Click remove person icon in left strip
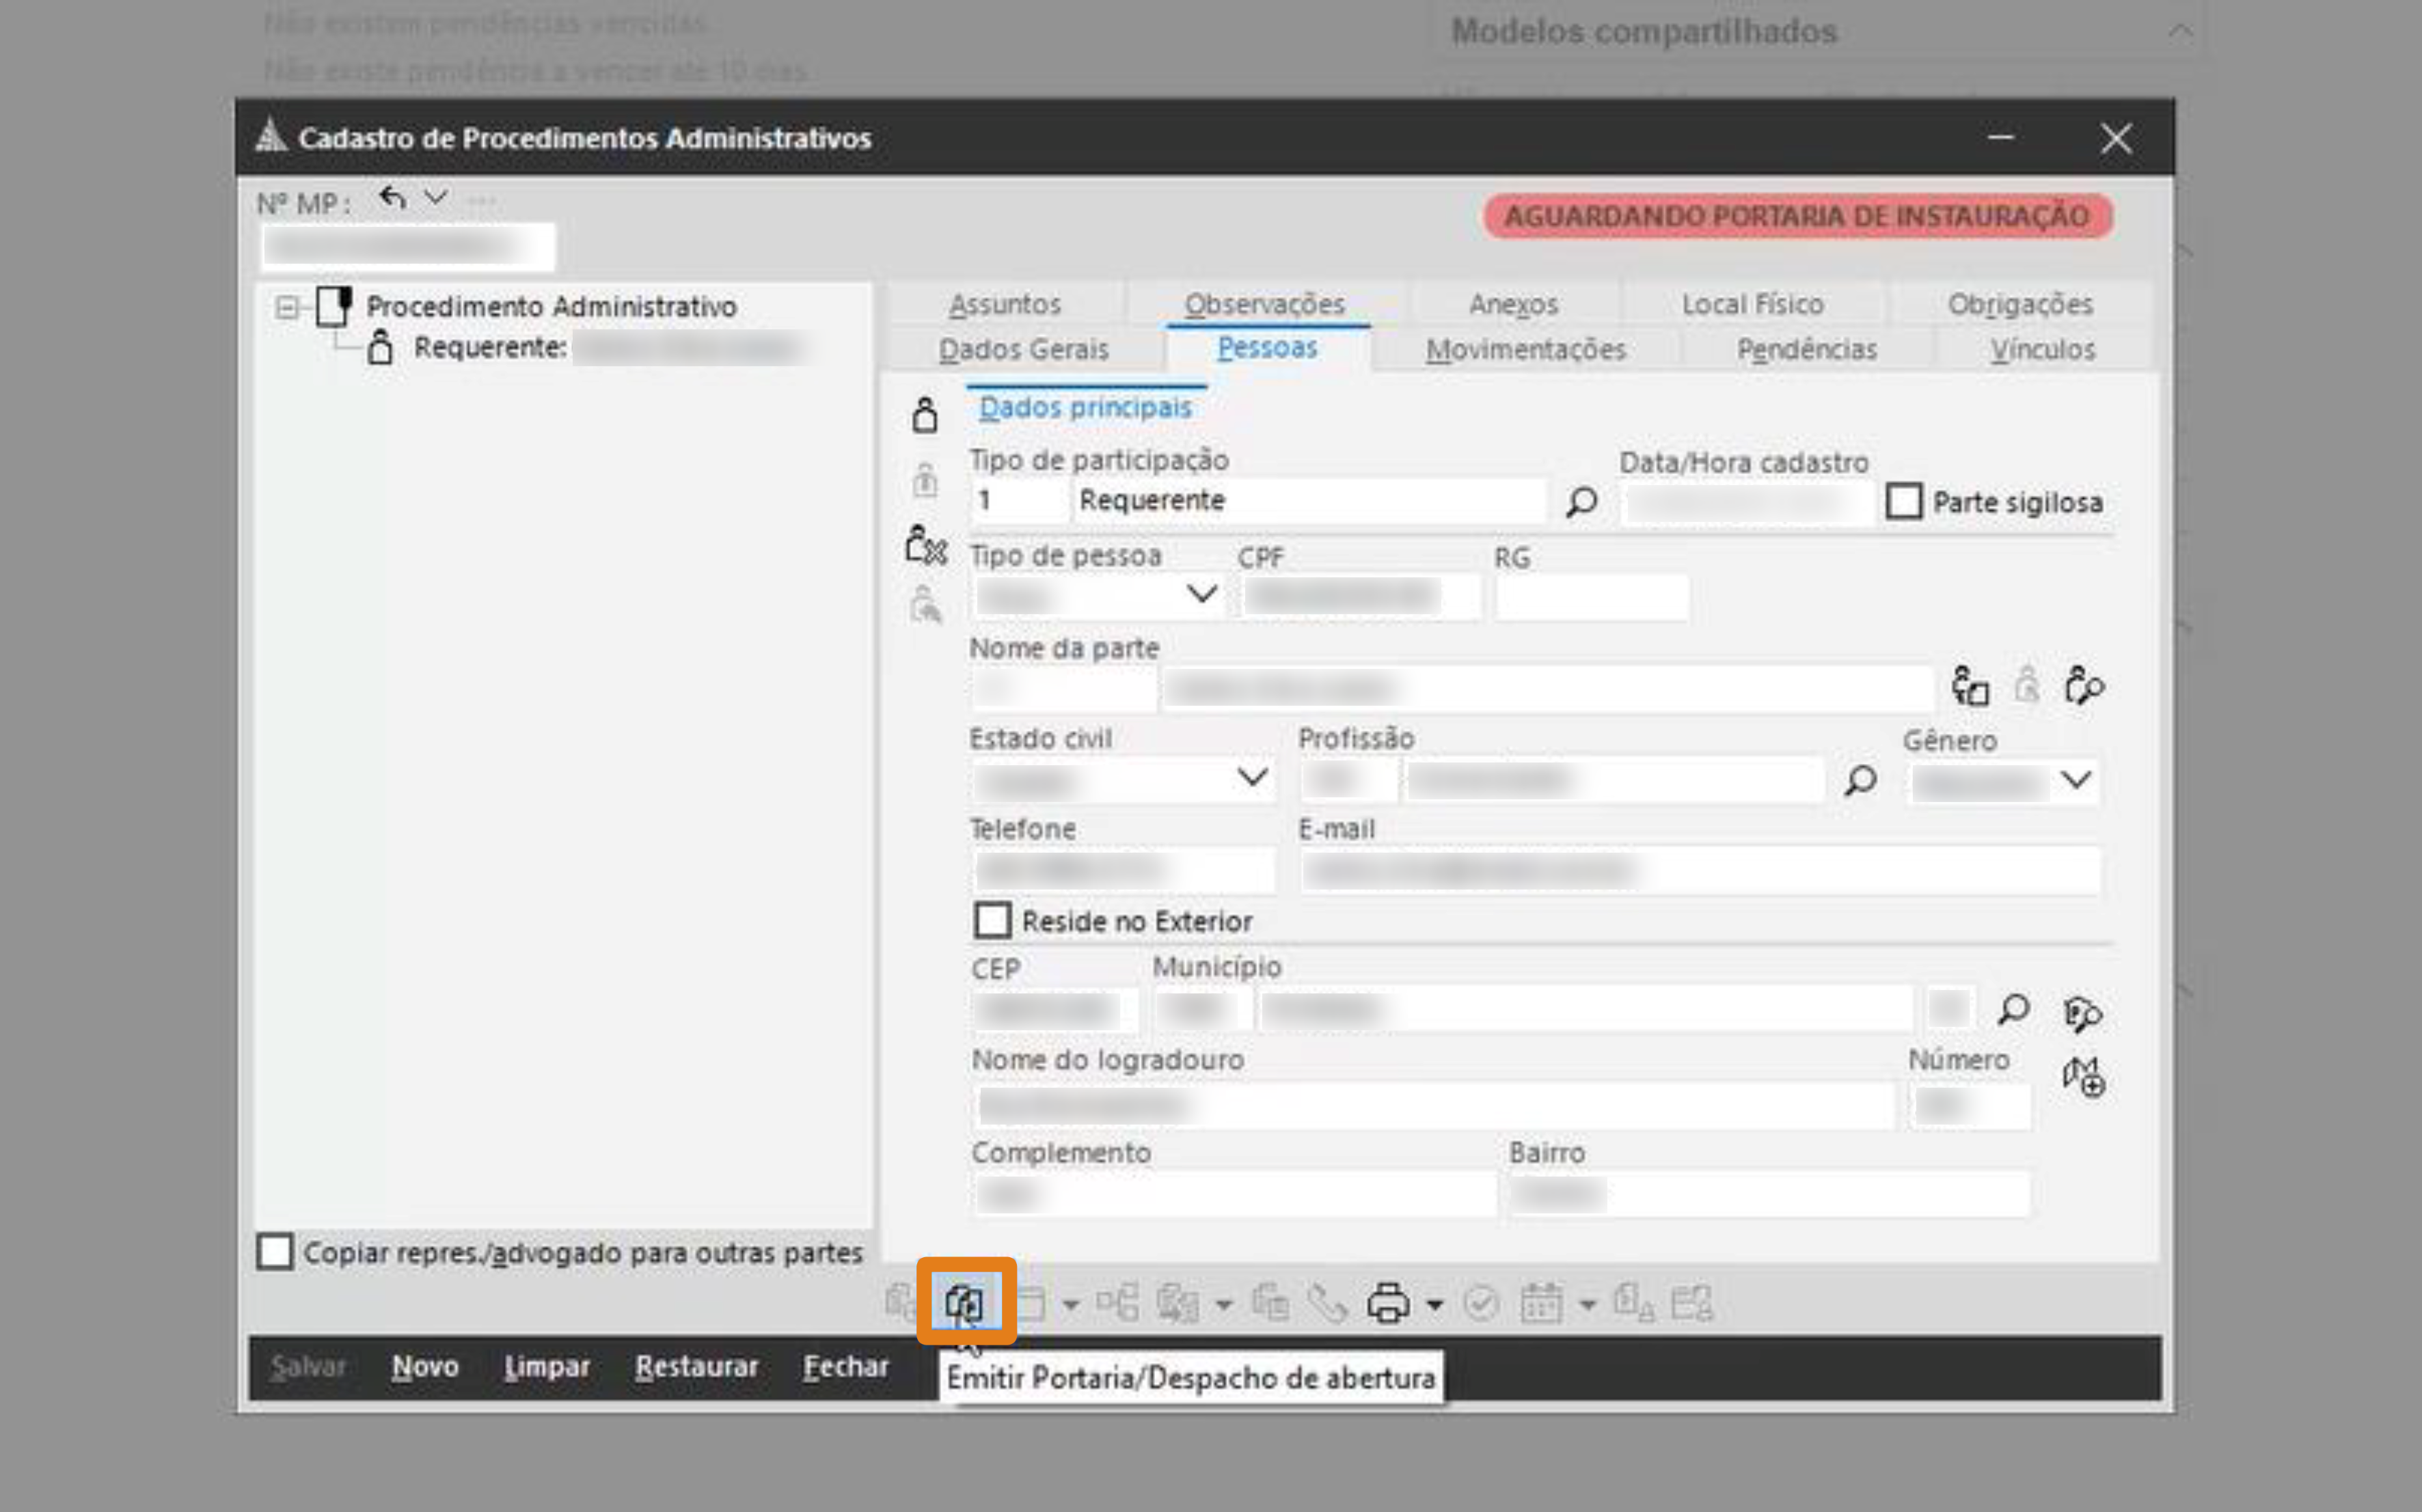Viewport: 2422px width, 1512px height. click(x=925, y=546)
